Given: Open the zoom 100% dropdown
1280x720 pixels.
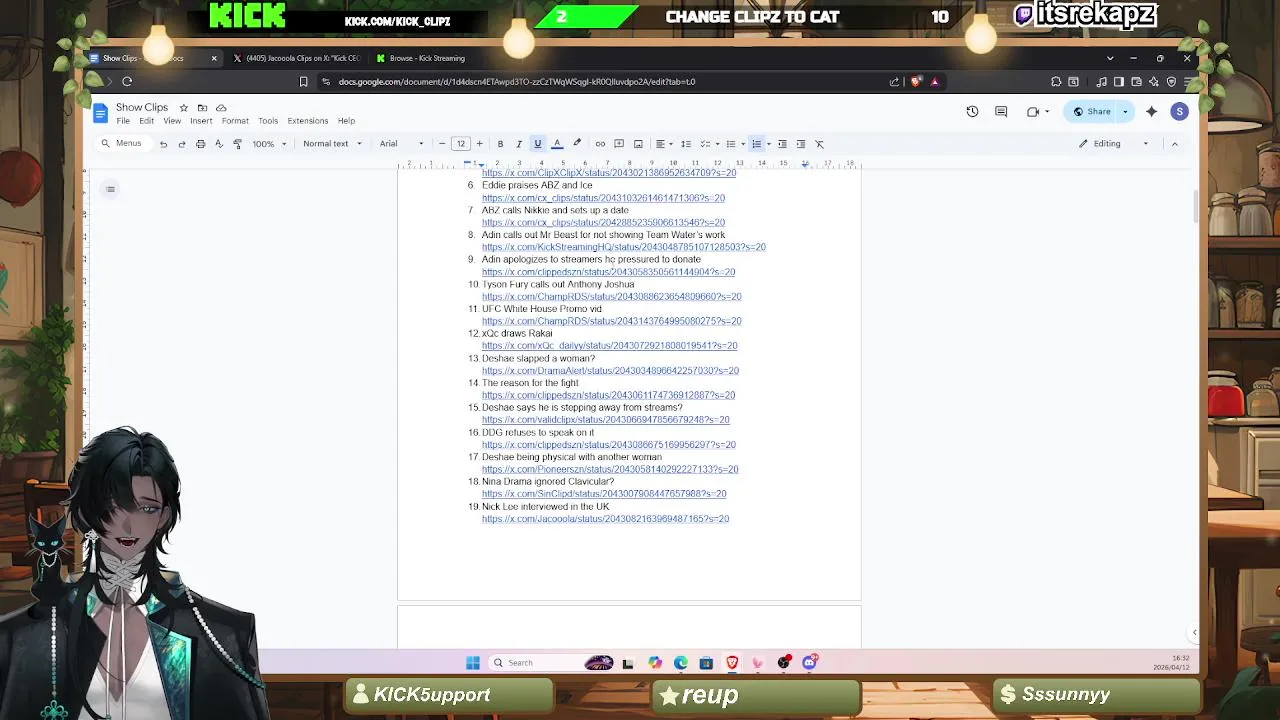Looking at the screenshot, I should click(x=269, y=144).
